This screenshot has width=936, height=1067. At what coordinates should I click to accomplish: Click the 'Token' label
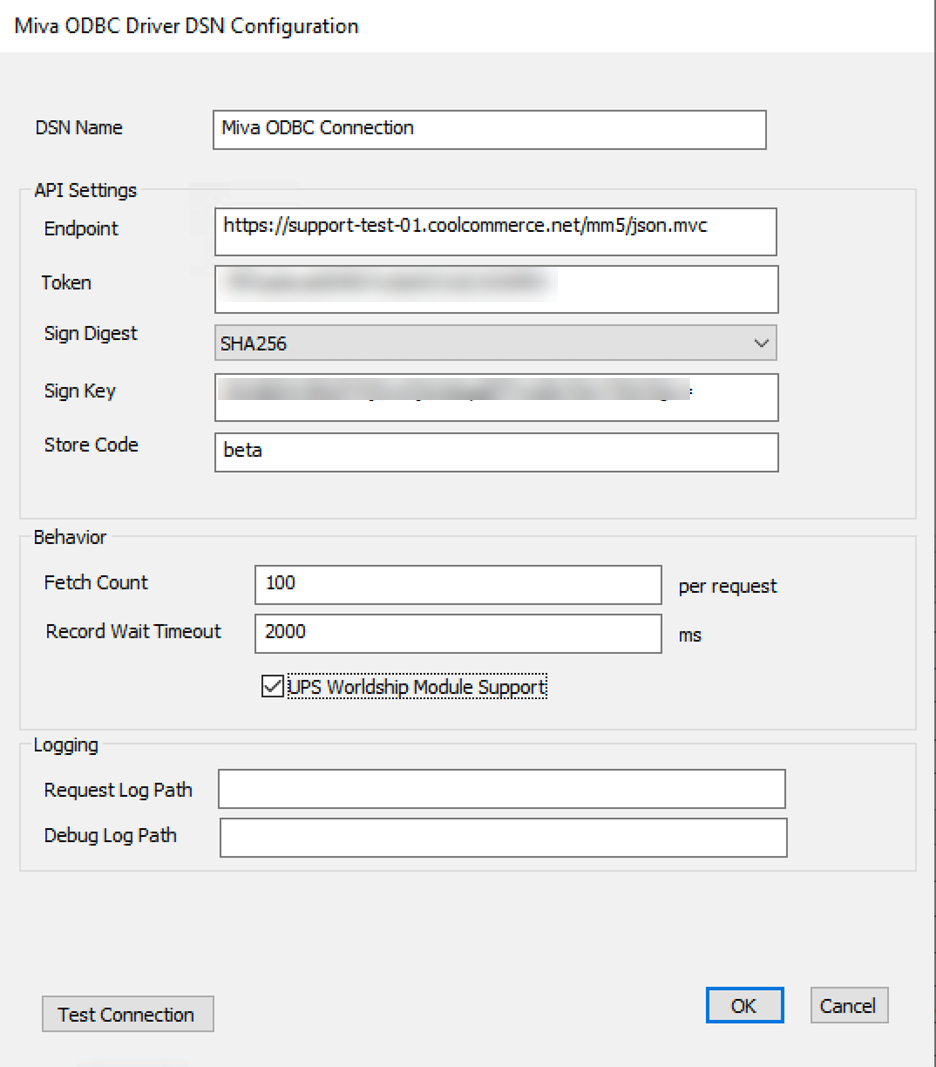[x=66, y=283]
